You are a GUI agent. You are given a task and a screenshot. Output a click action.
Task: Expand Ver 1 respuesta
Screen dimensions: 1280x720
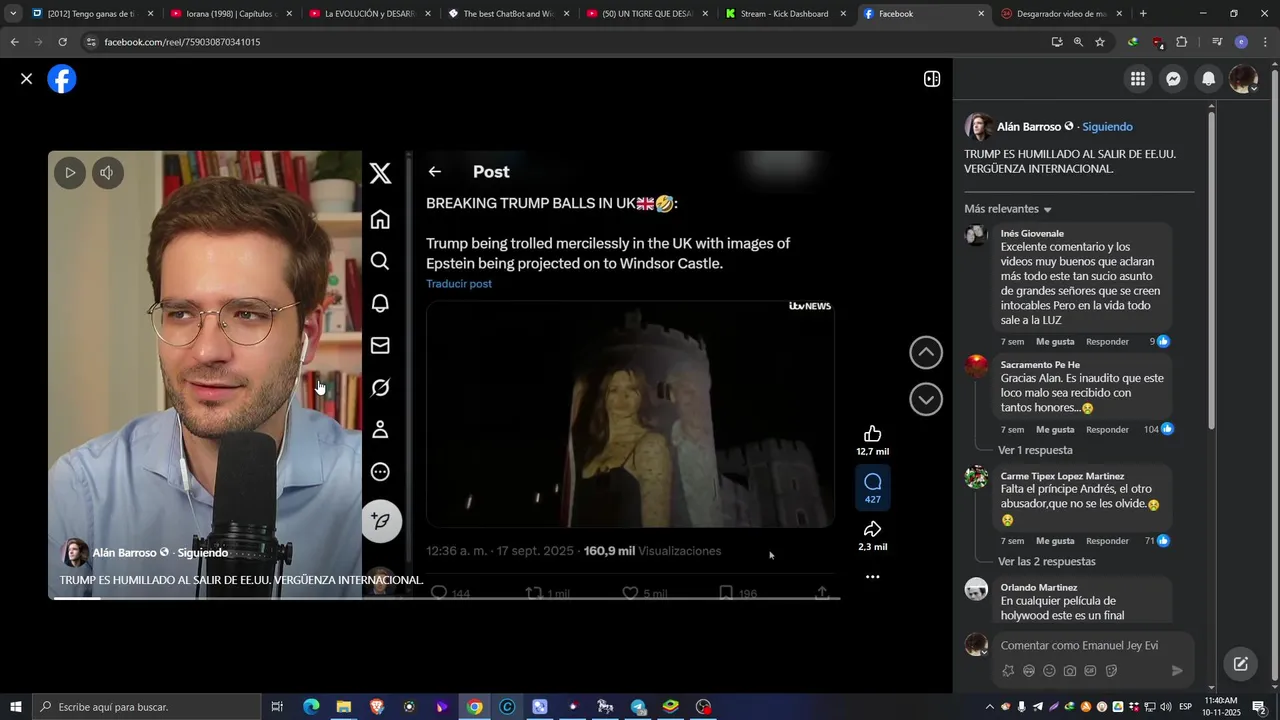(1035, 451)
